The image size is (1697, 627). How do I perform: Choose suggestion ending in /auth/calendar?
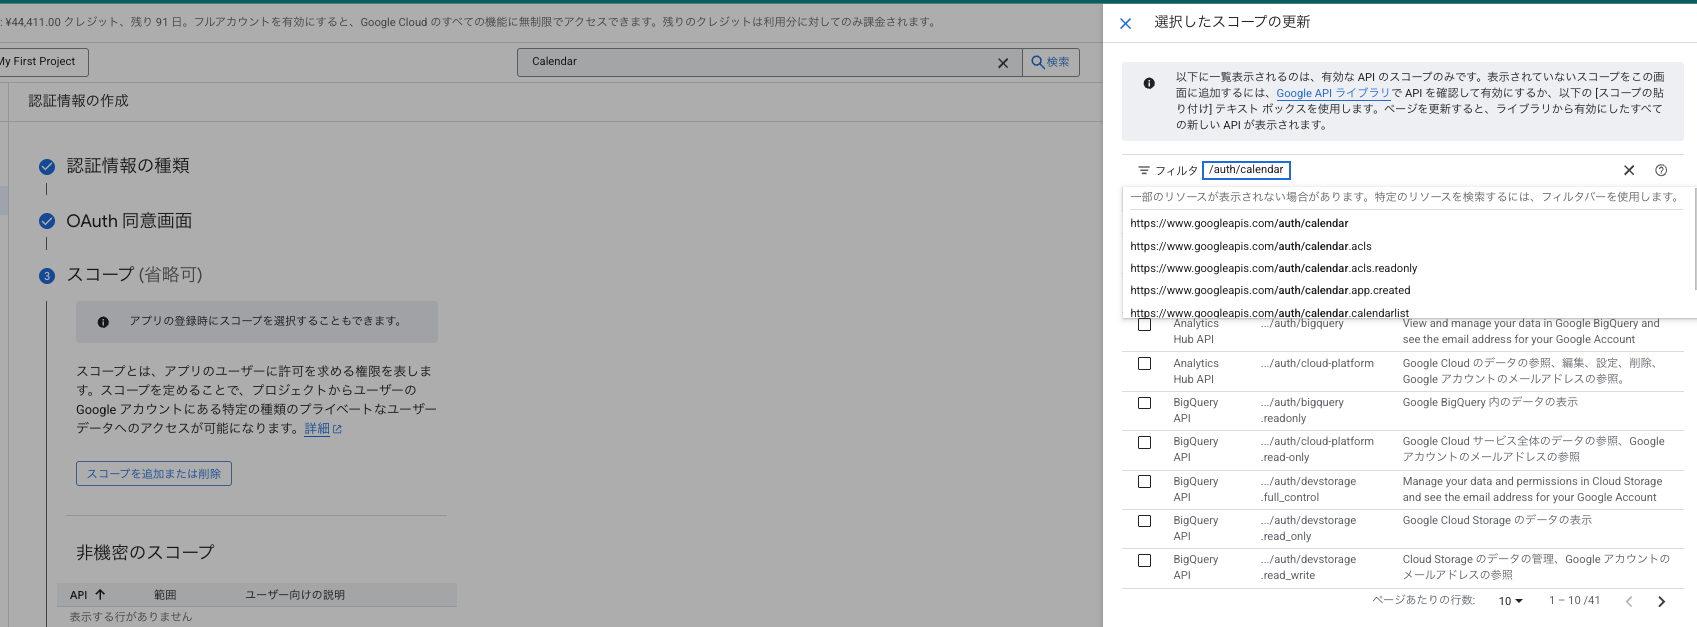coord(1239,223)
